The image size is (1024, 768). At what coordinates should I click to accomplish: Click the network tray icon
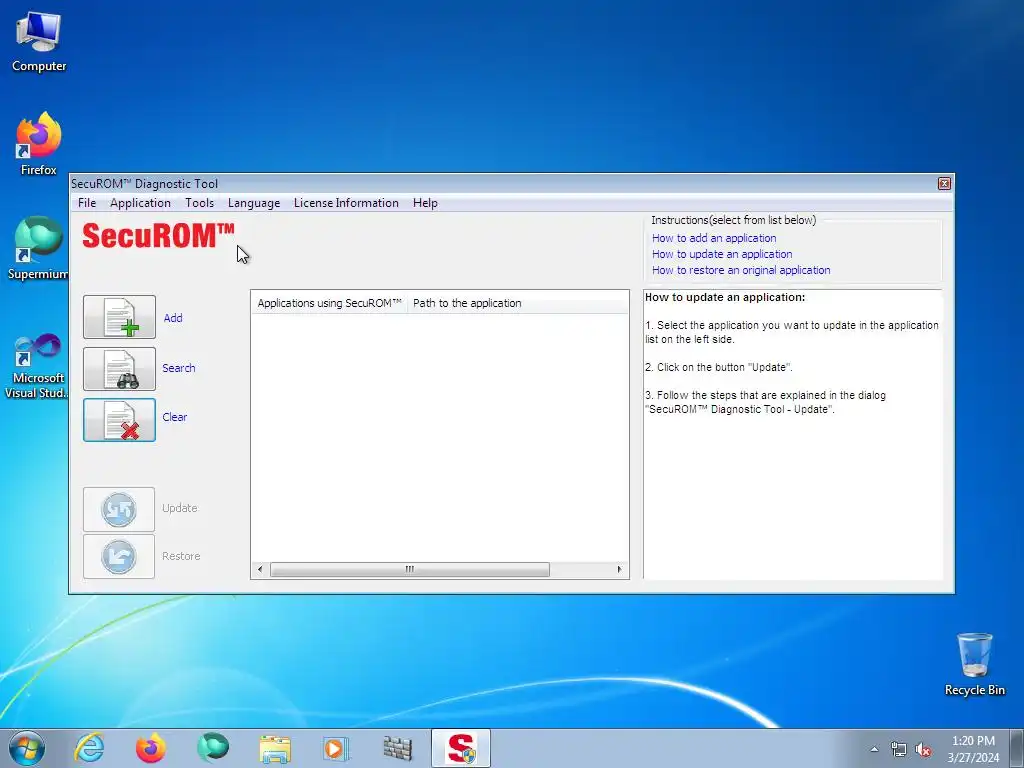(x=899, y=750)
